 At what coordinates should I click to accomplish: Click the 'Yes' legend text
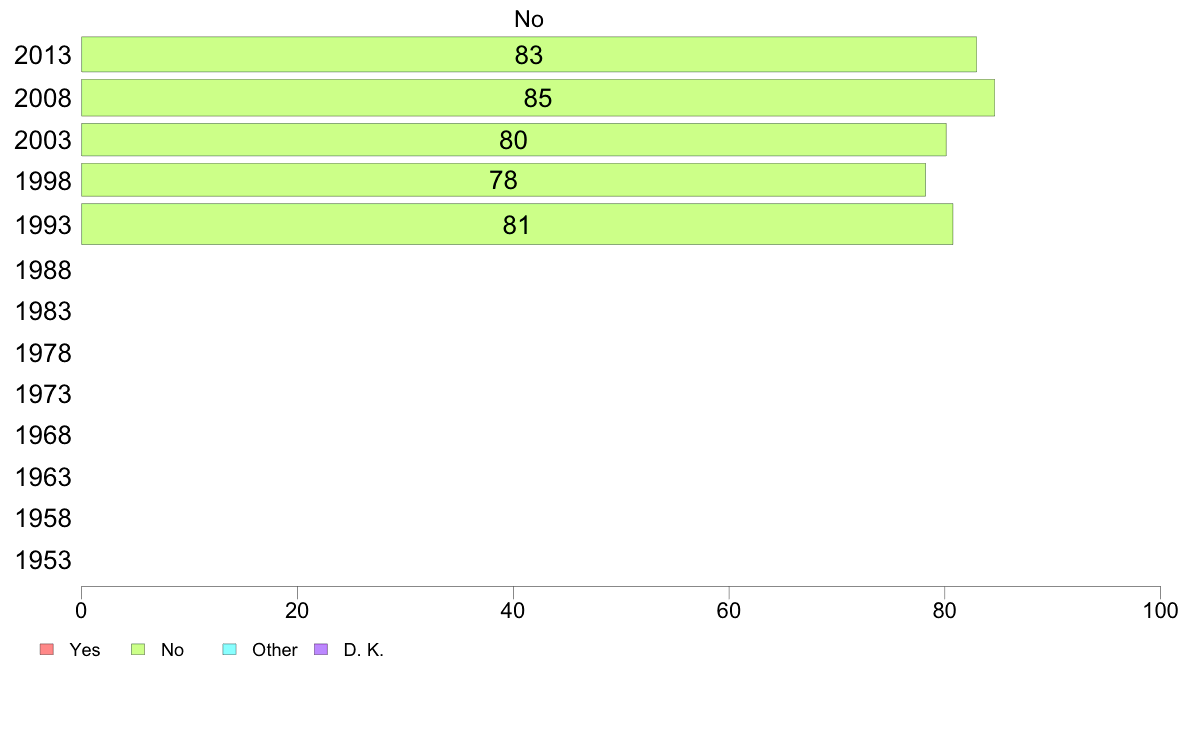click(85, 650)
